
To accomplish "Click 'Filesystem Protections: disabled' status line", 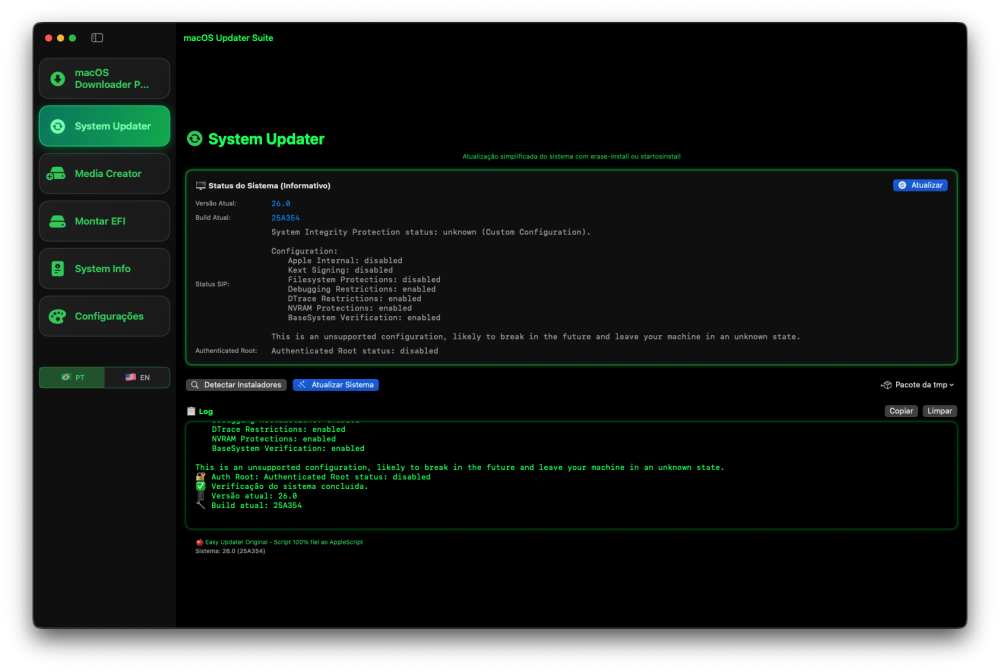I will pos(364,280).
